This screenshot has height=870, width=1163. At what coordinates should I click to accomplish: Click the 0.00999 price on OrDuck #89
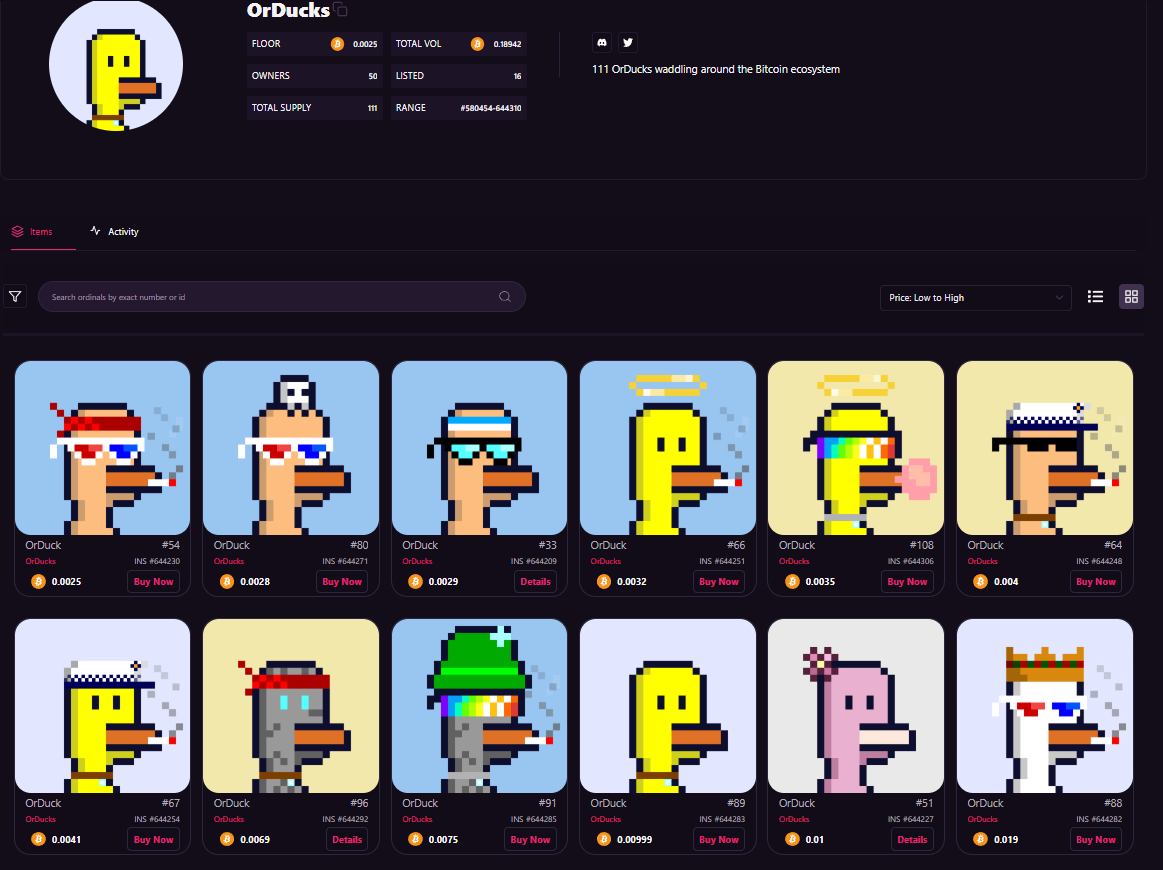point(634,840)
